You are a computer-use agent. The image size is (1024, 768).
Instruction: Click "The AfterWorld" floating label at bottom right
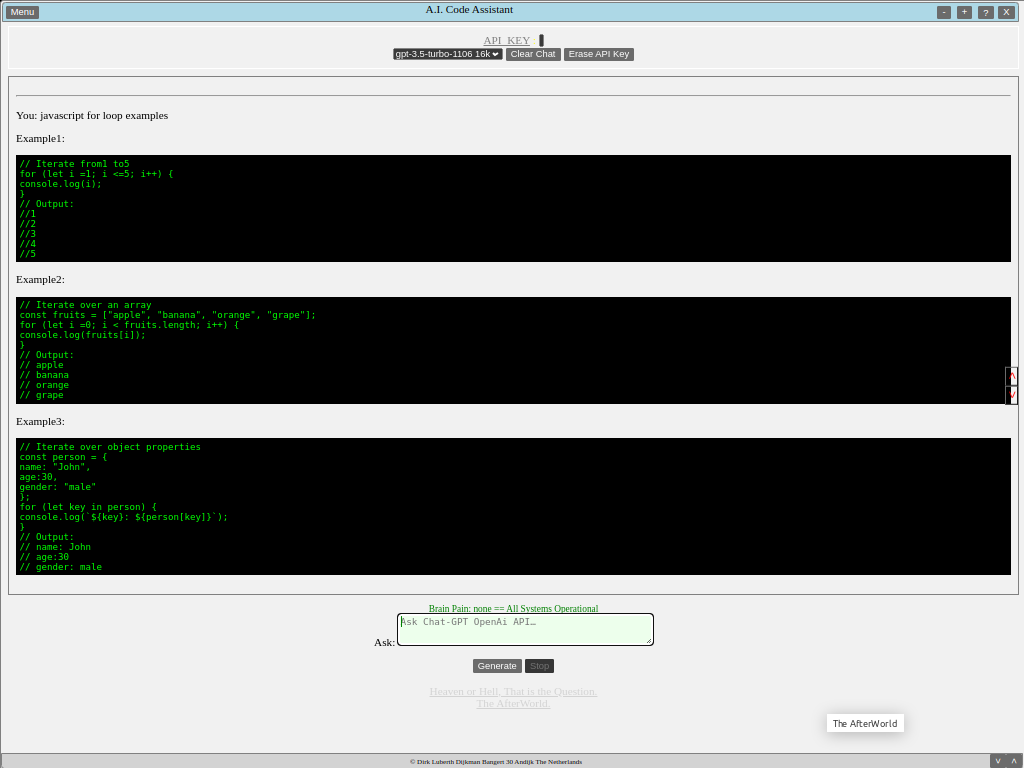864,722
